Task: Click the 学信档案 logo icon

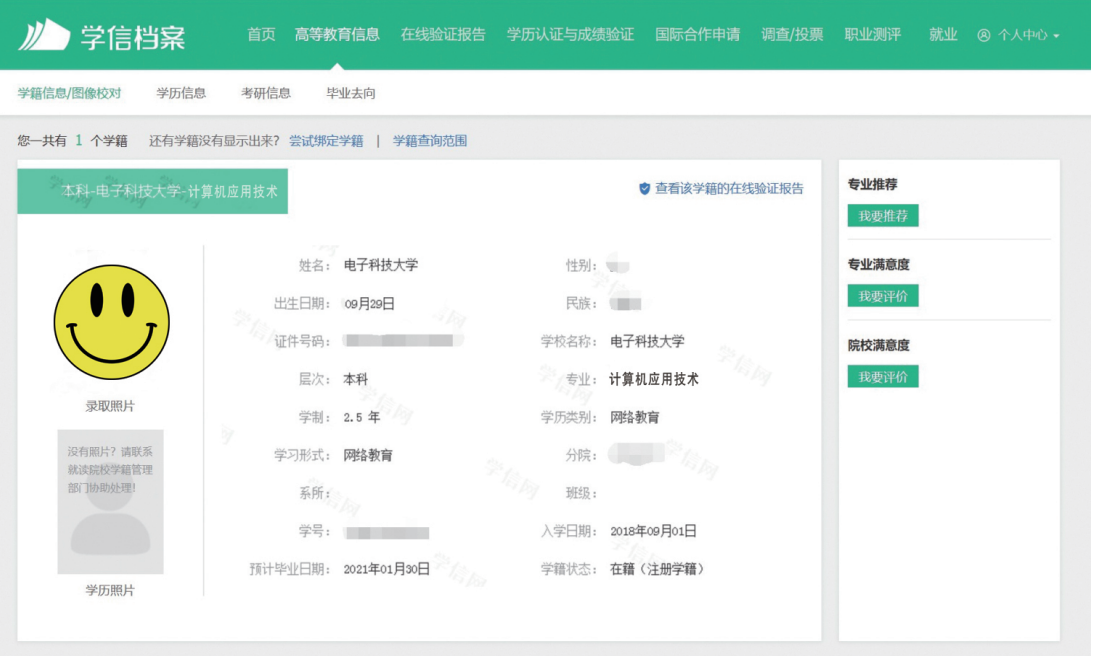Action: pyautogui.click(x=44, y=34)
